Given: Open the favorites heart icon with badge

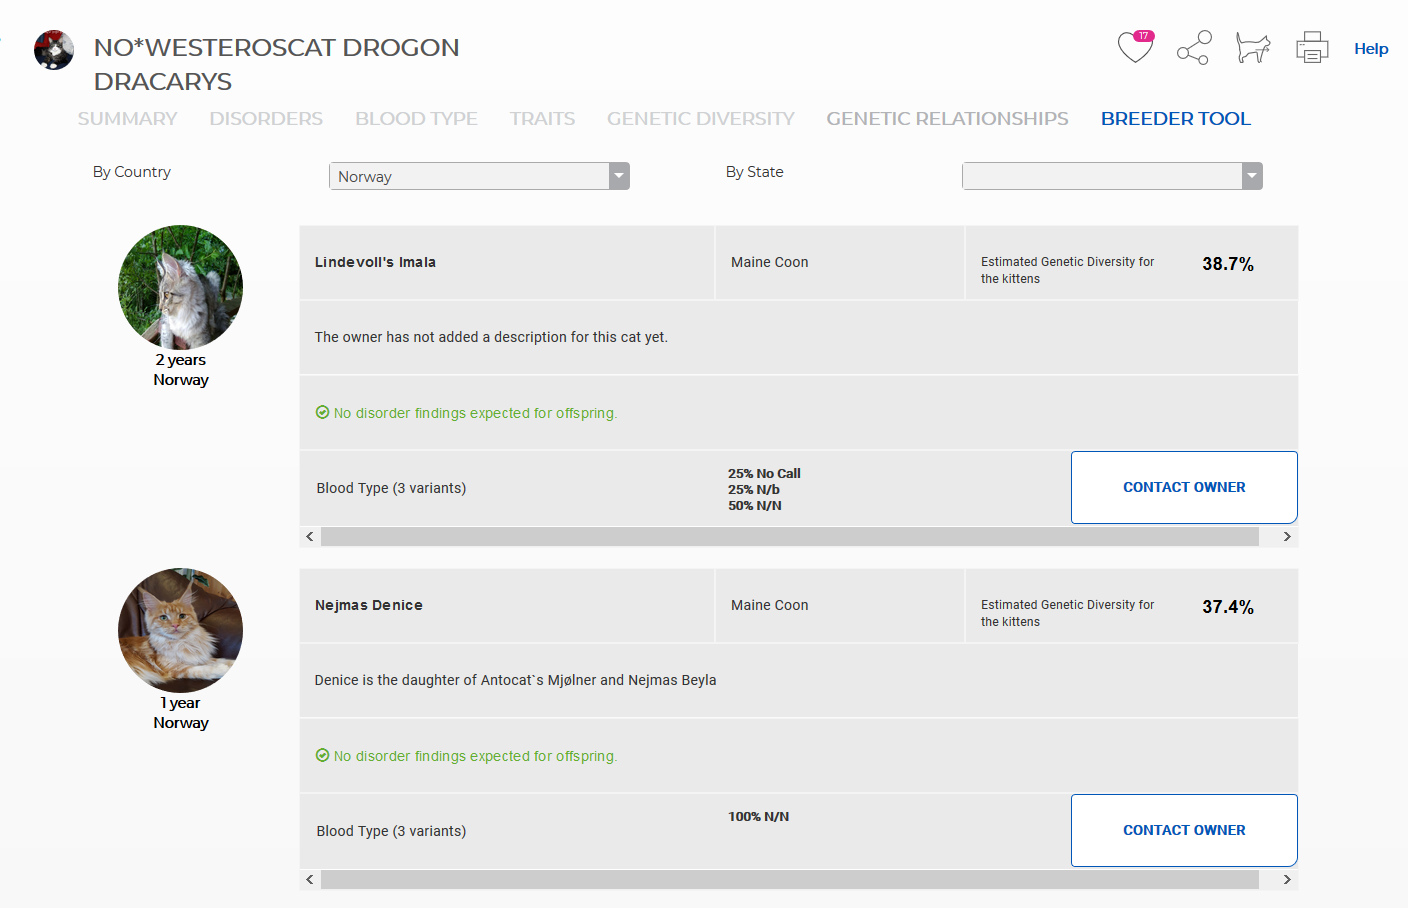Looking at the screenshot, I should click(1136, 47).
